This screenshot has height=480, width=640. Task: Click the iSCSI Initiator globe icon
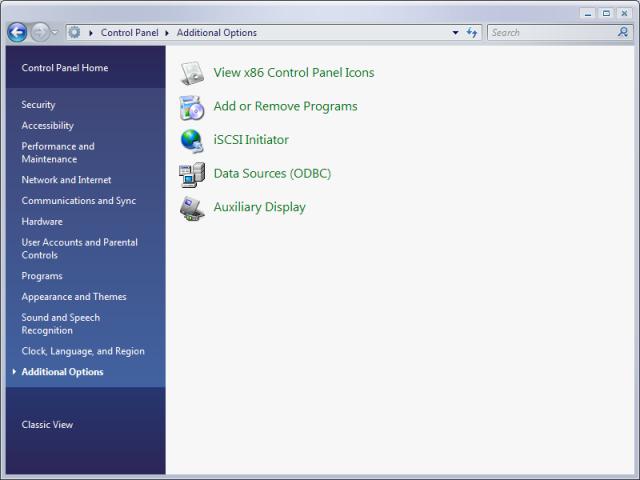[192, 141]
